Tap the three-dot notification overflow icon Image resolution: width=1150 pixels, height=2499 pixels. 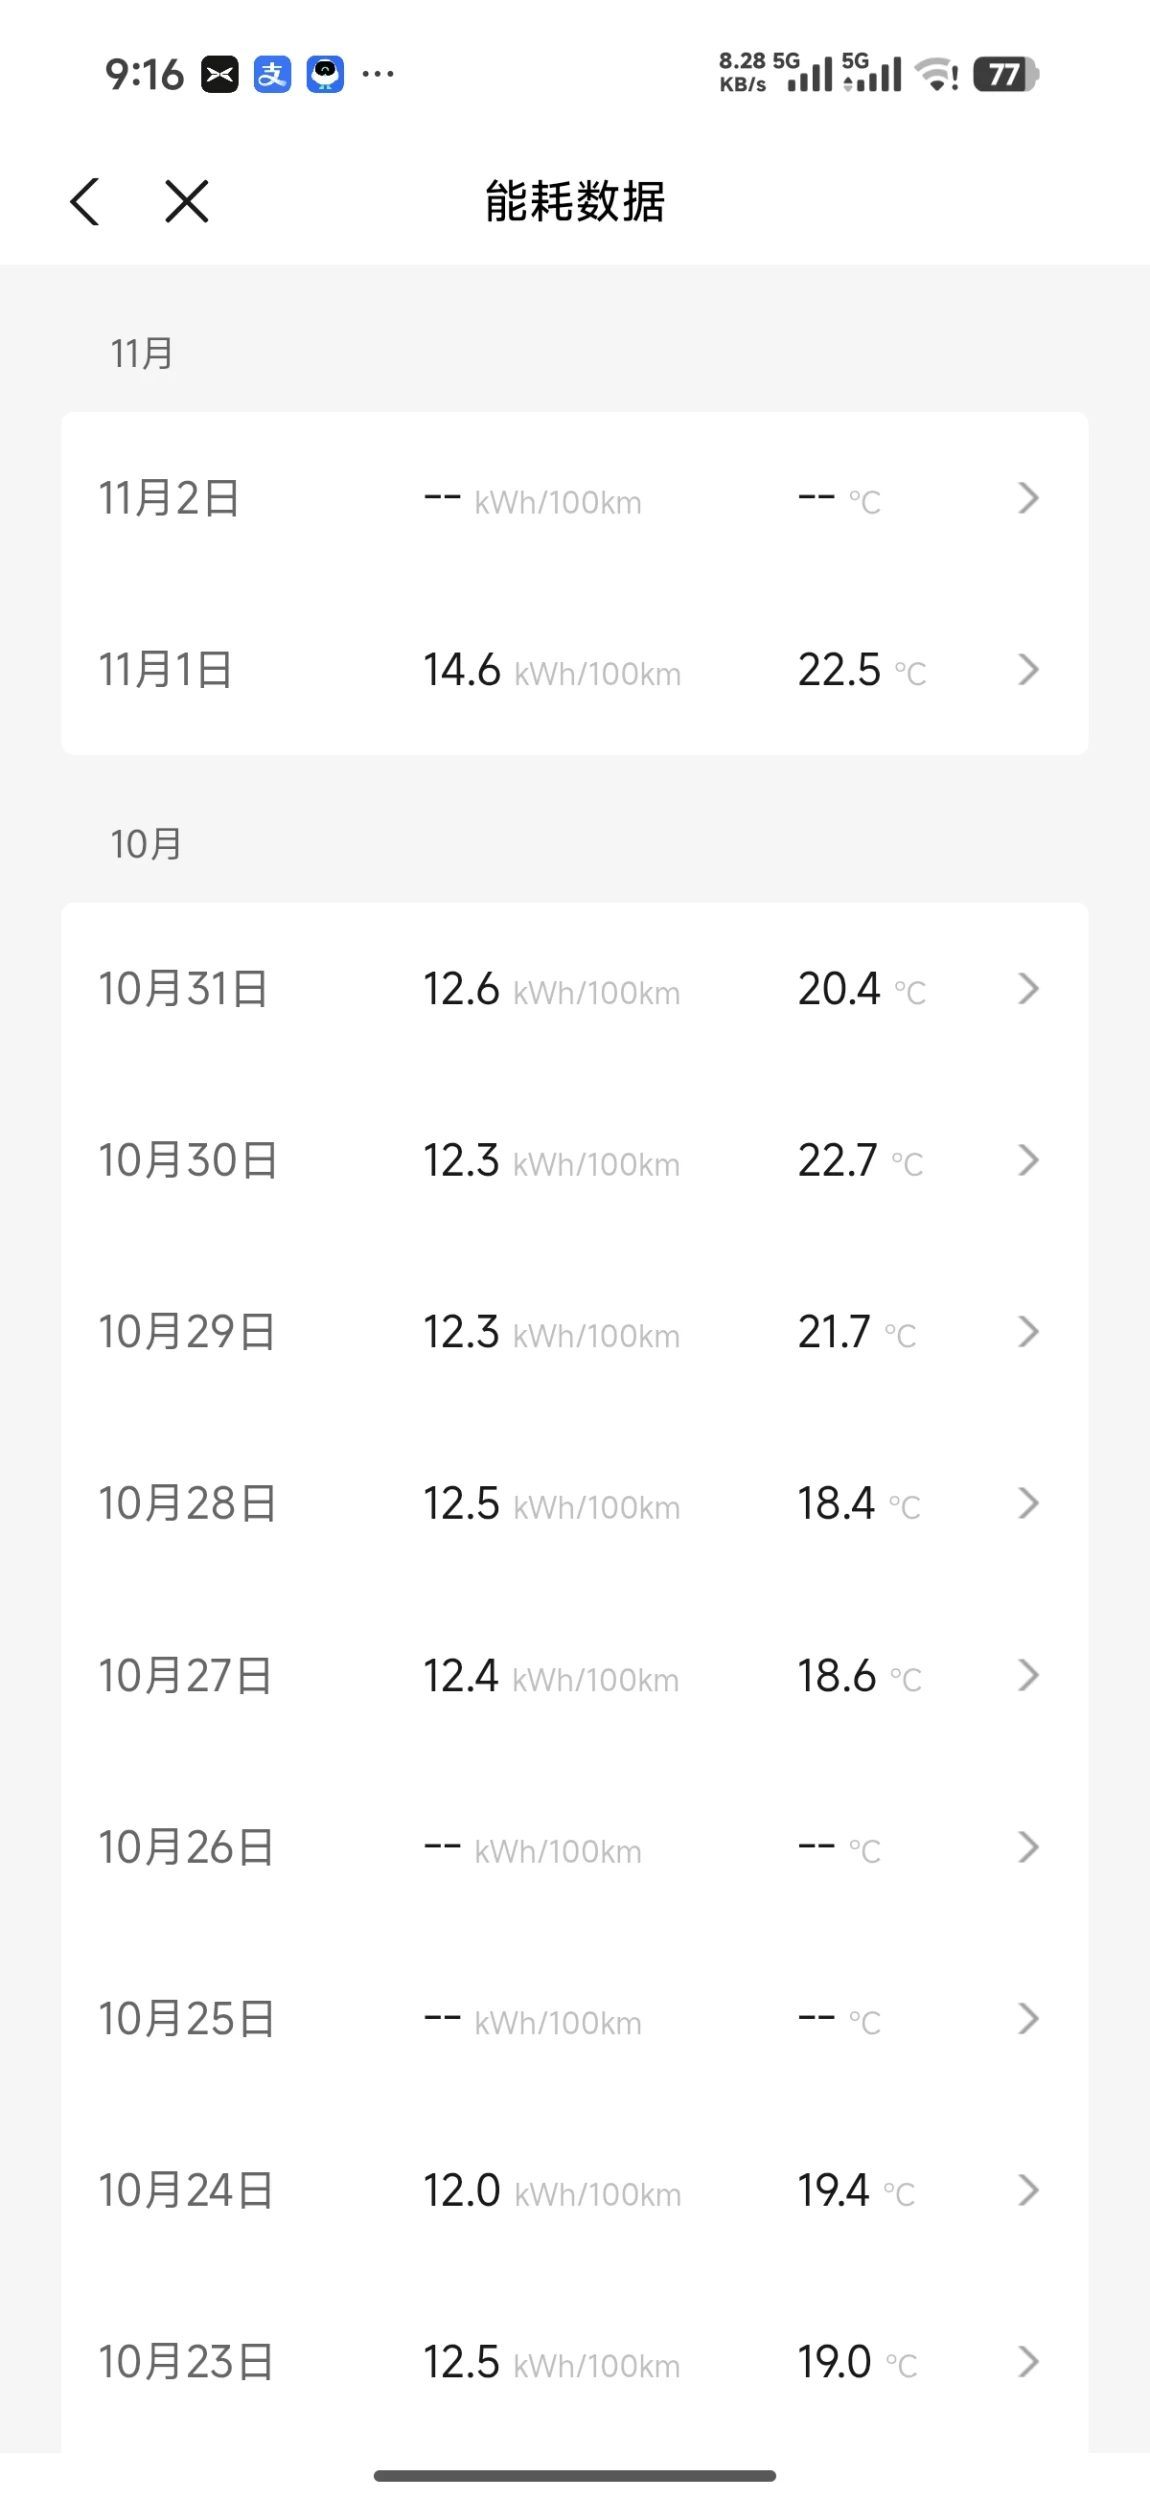pos(378,74)
